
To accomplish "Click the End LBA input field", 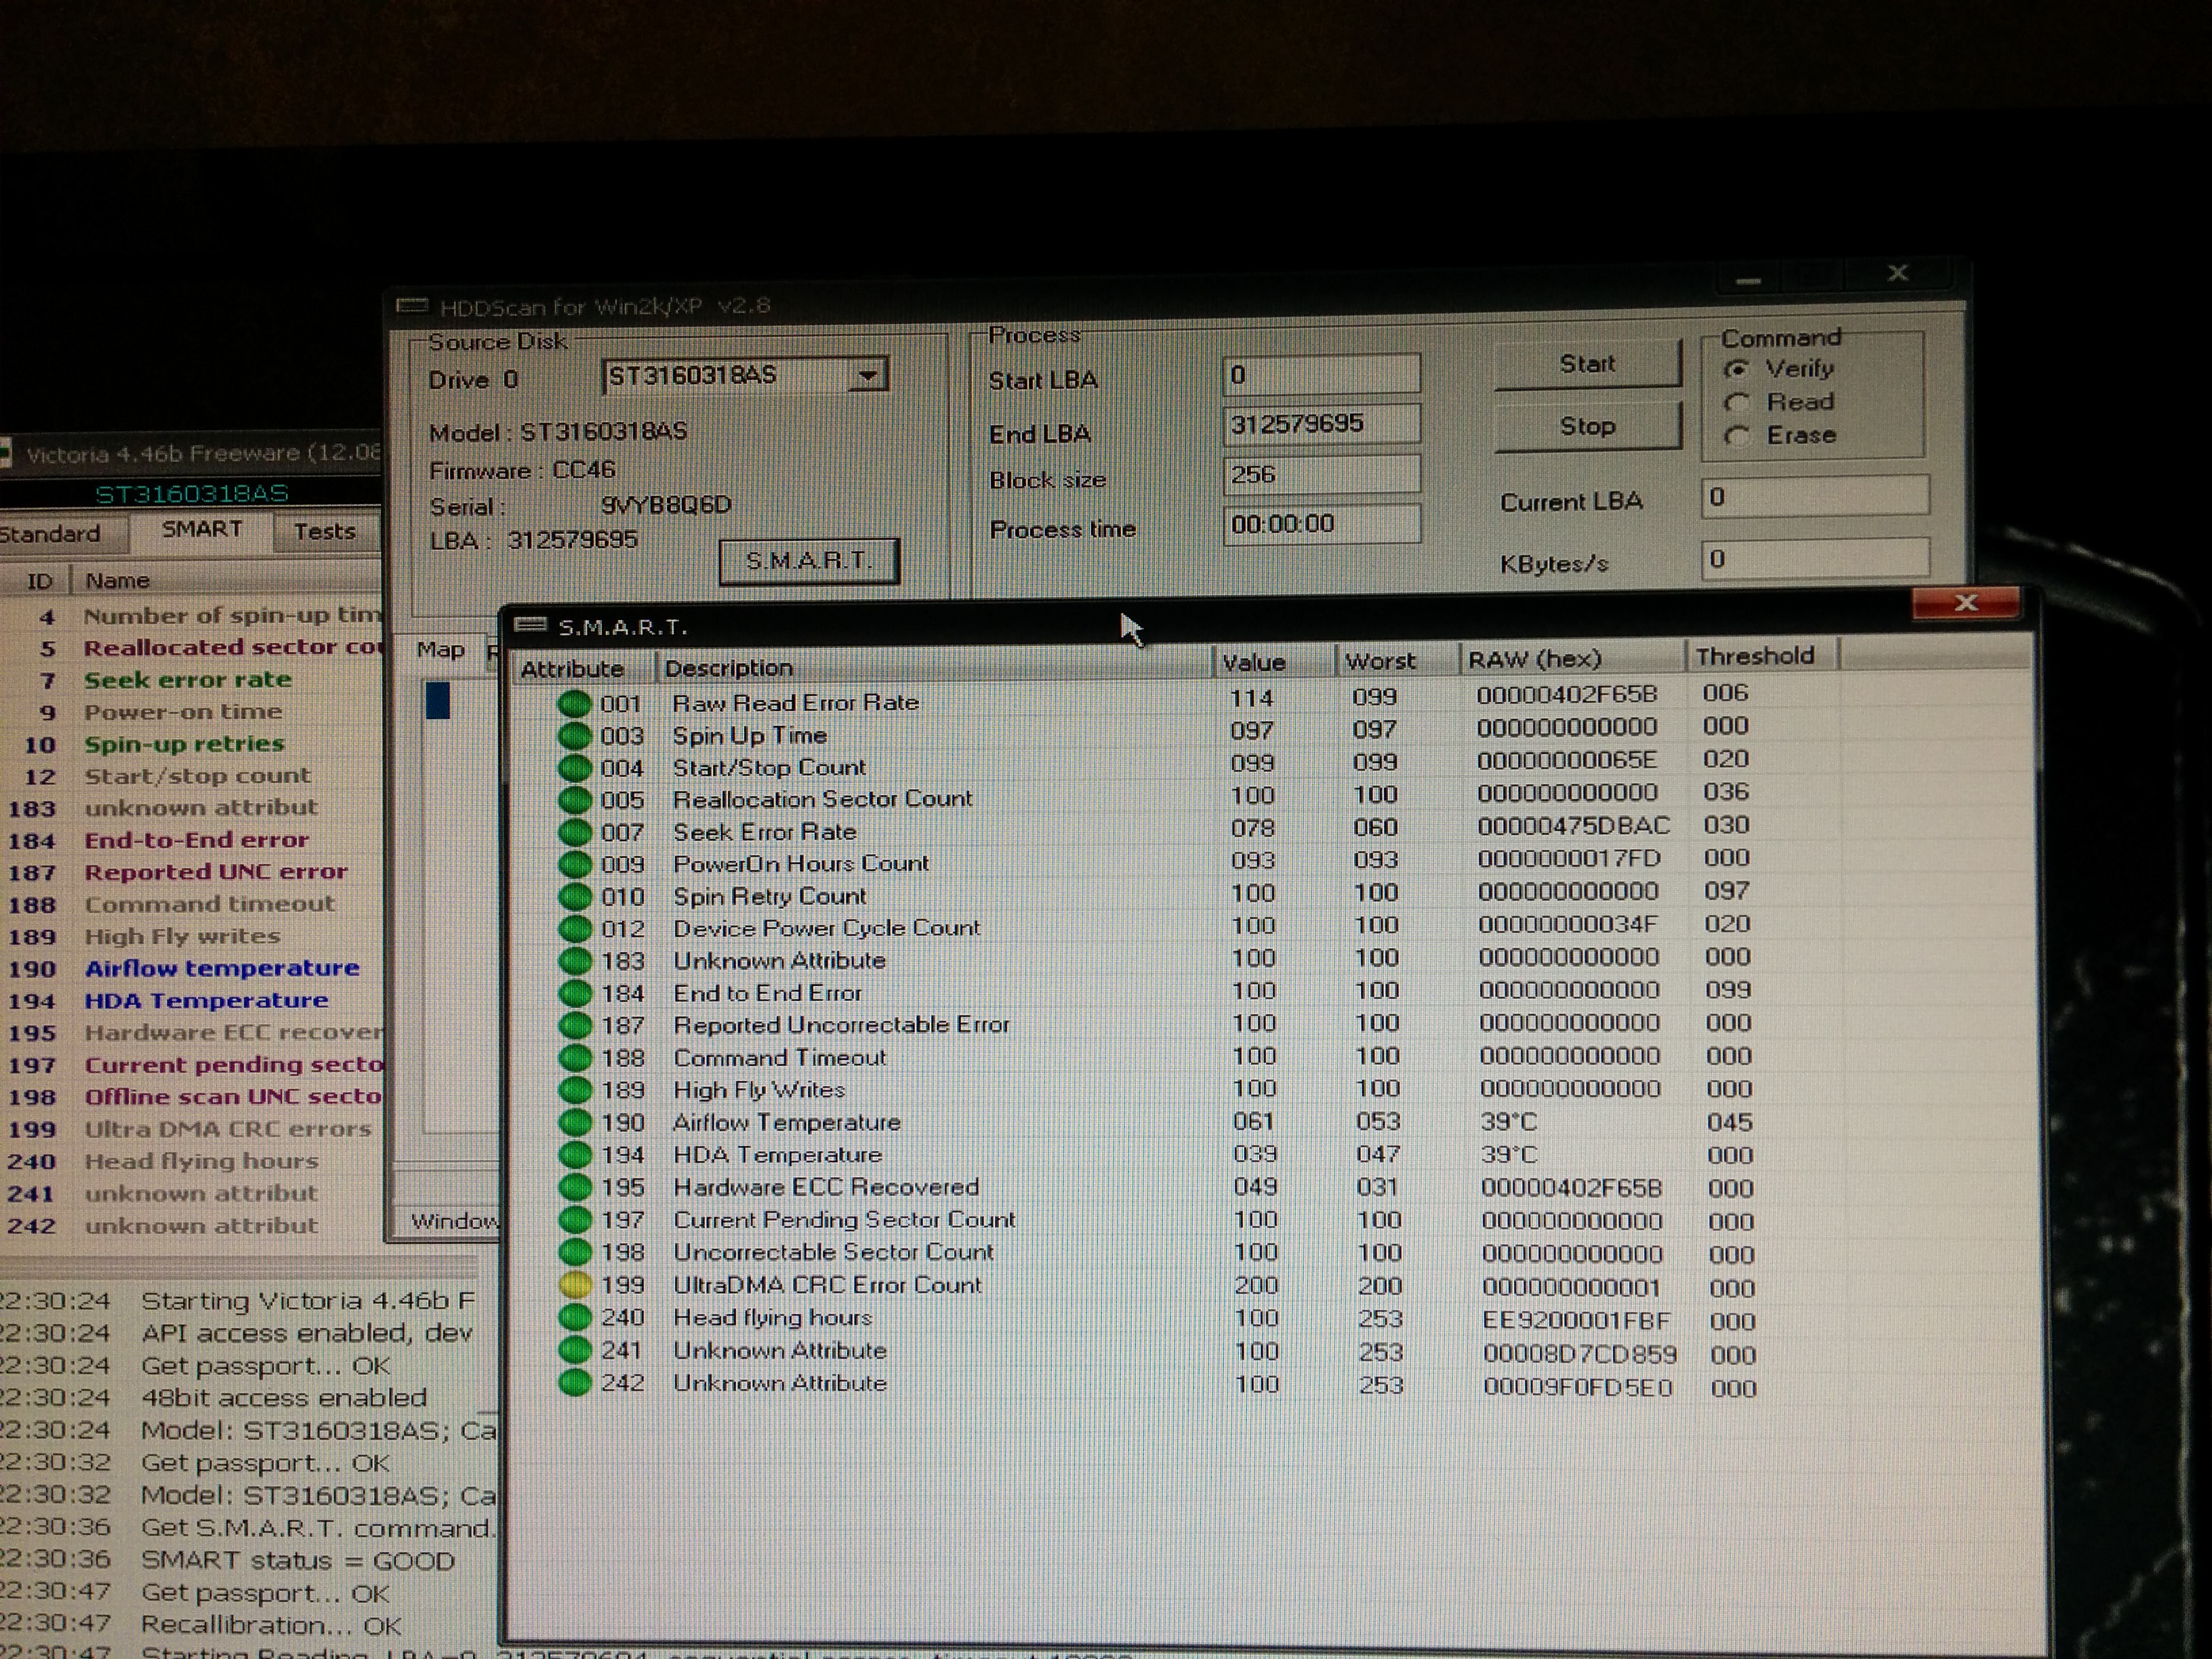I will (x=1320, y=424).
